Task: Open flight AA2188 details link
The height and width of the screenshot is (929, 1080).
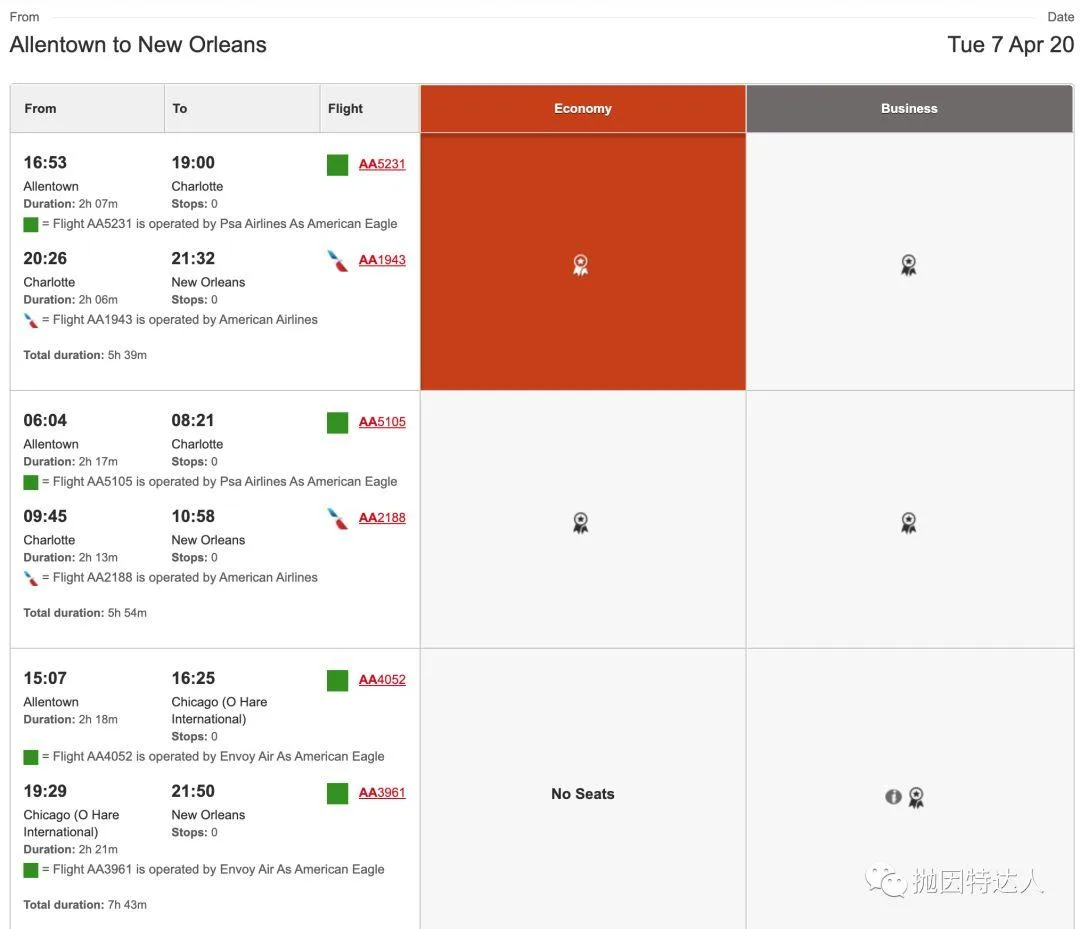Action: 382,518
